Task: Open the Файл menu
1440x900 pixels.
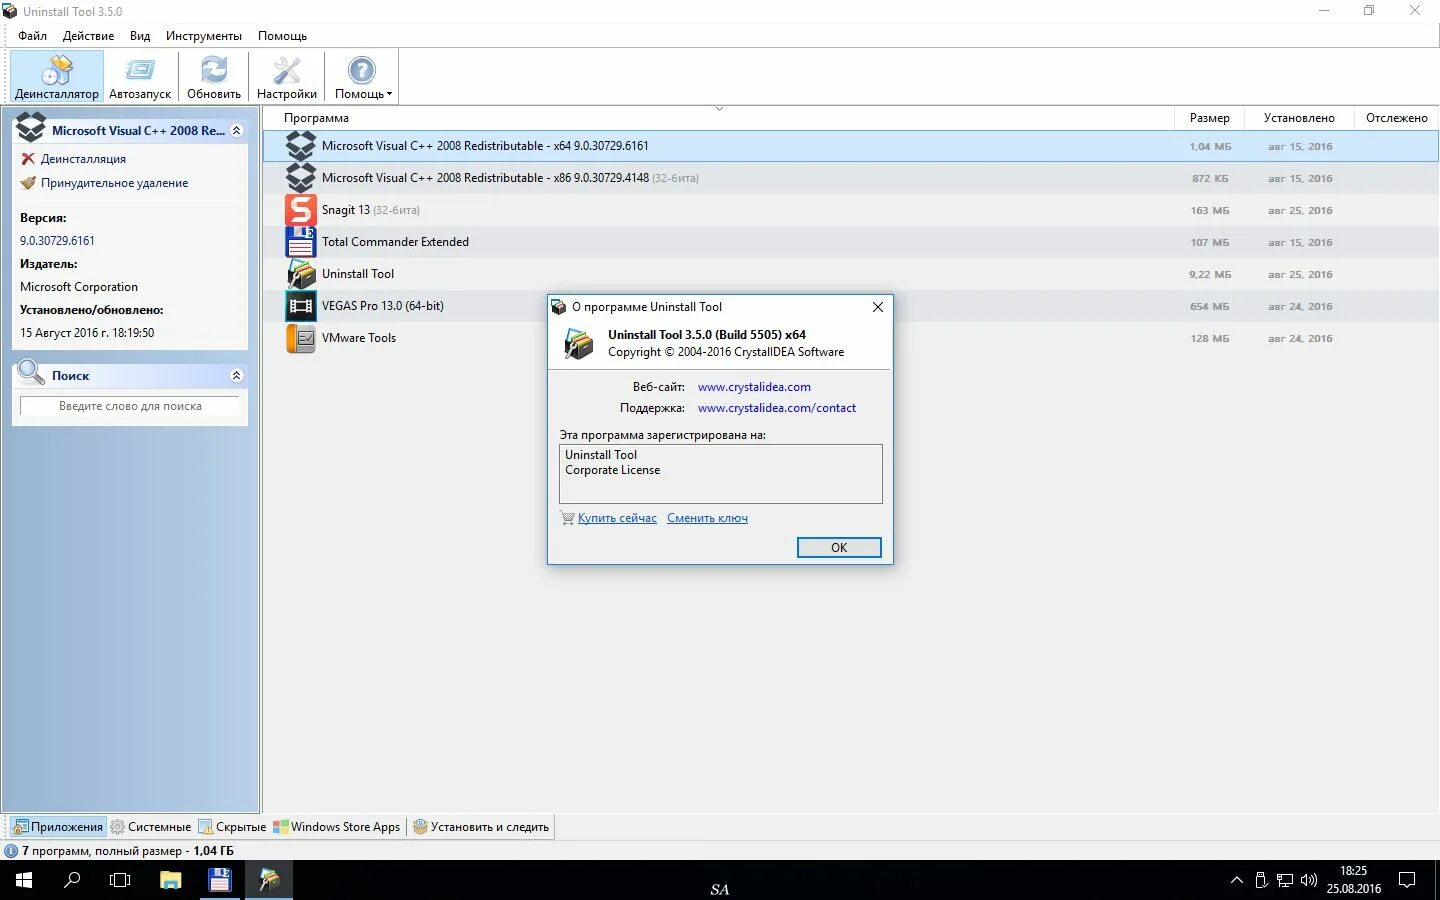Action: (x=32, y=36)
